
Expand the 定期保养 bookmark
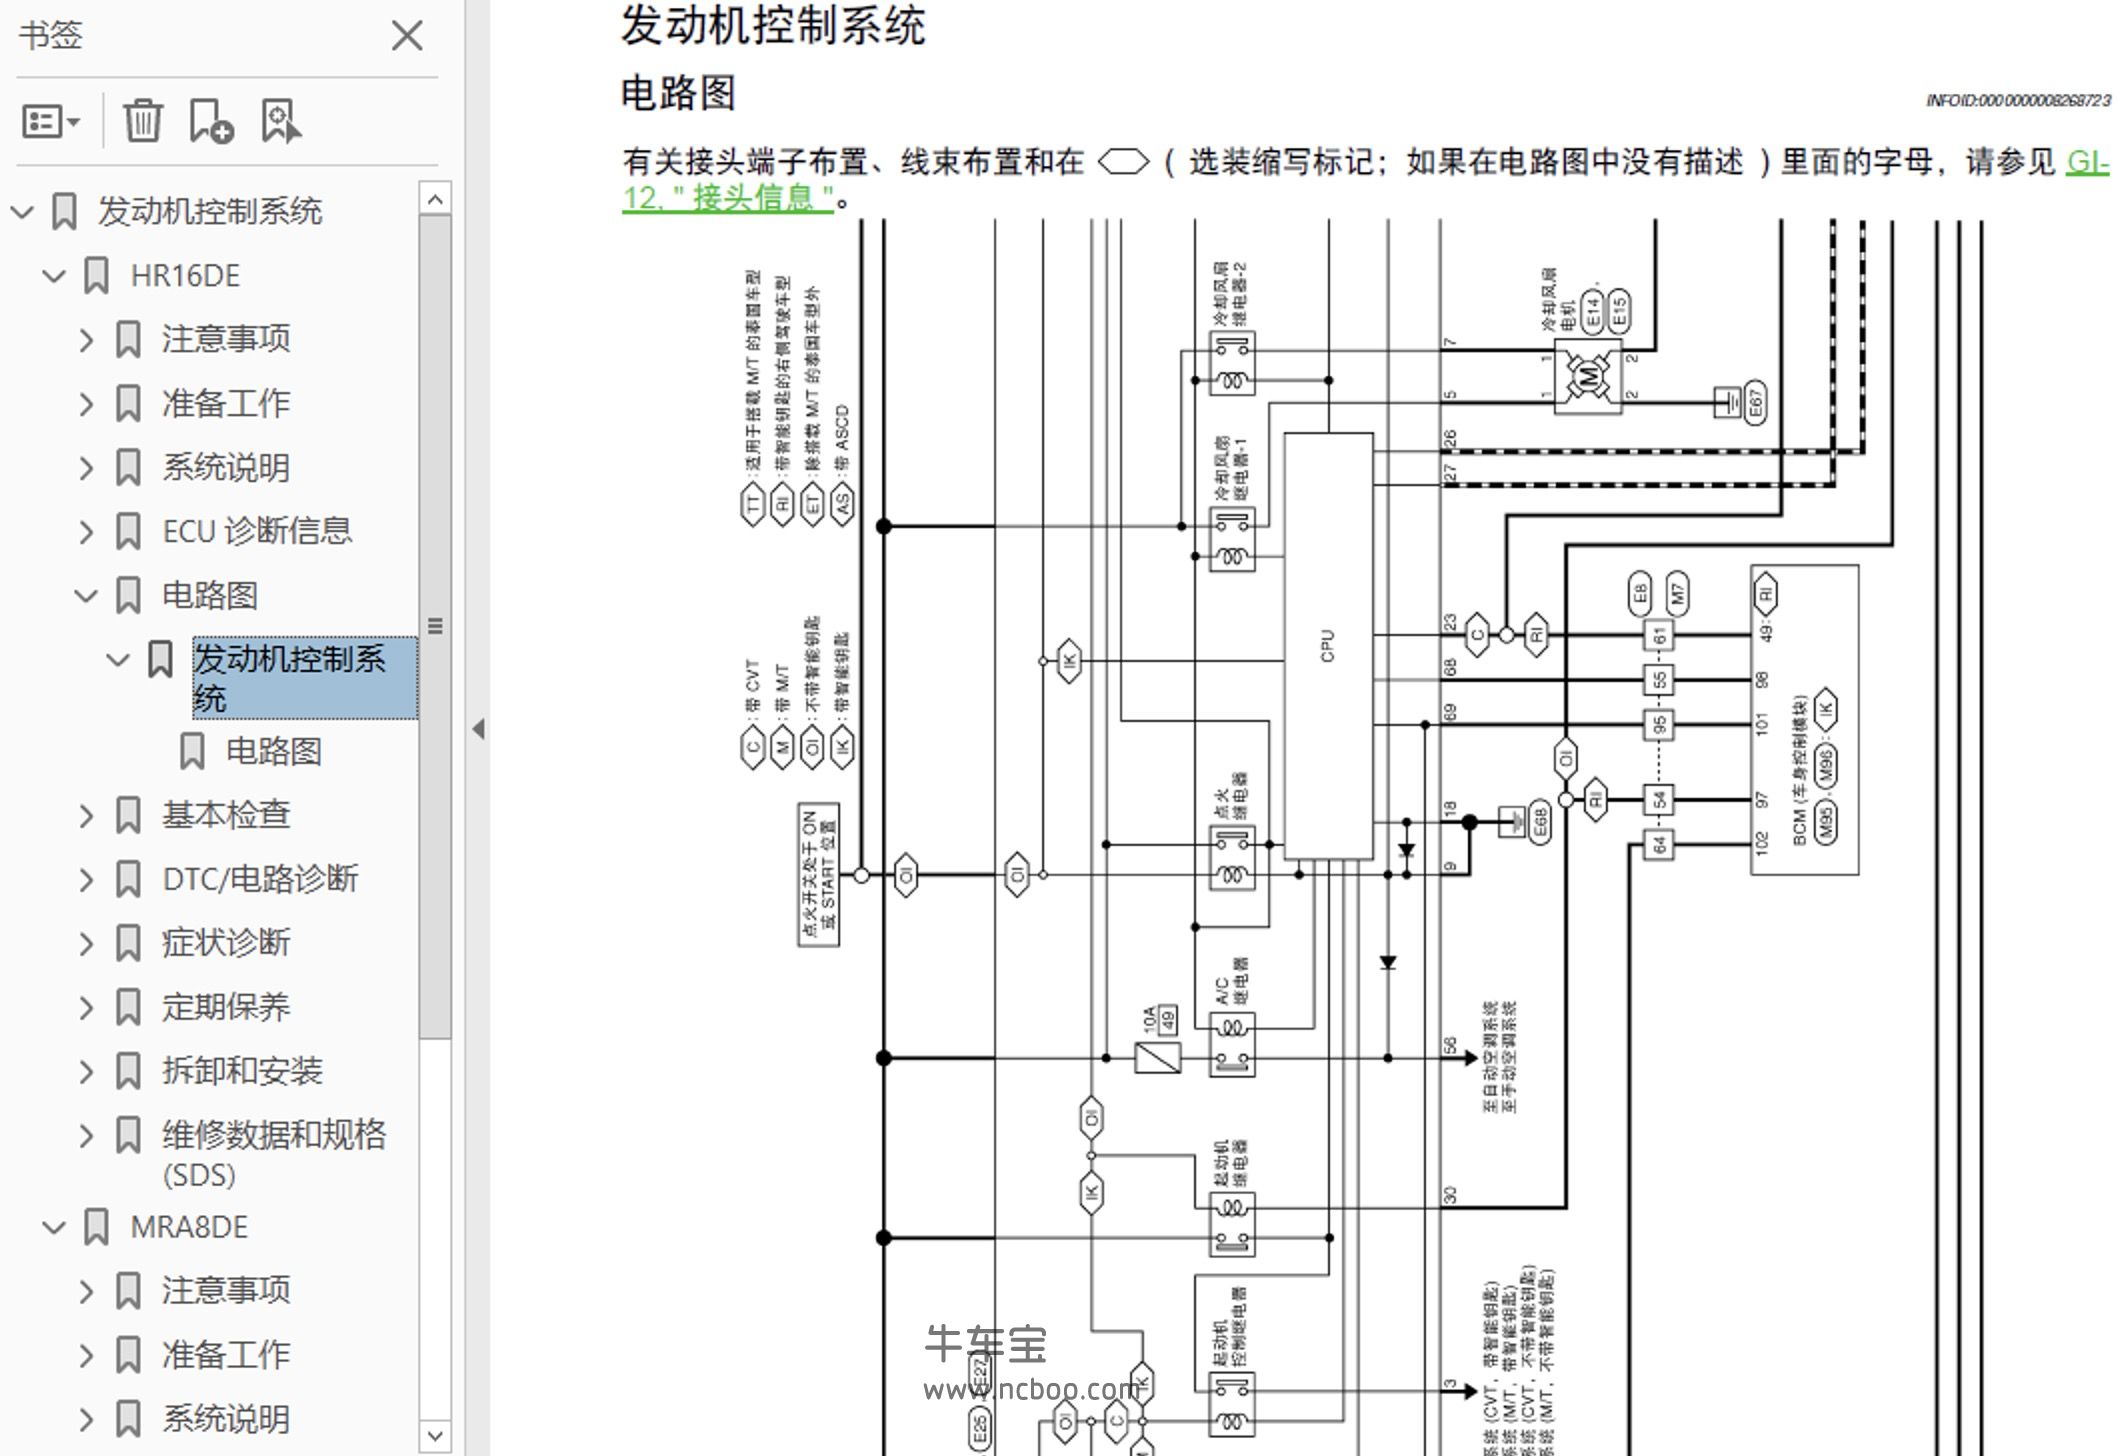86,1007
